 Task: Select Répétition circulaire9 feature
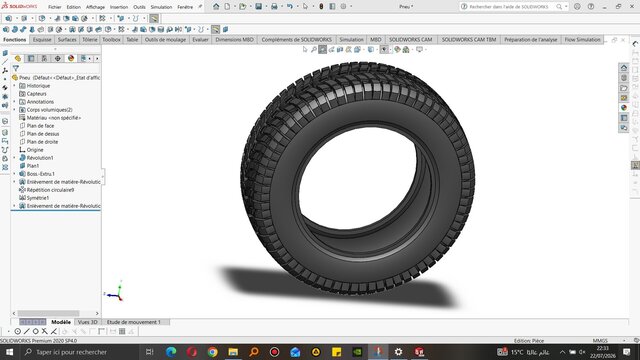pos(50,190)
